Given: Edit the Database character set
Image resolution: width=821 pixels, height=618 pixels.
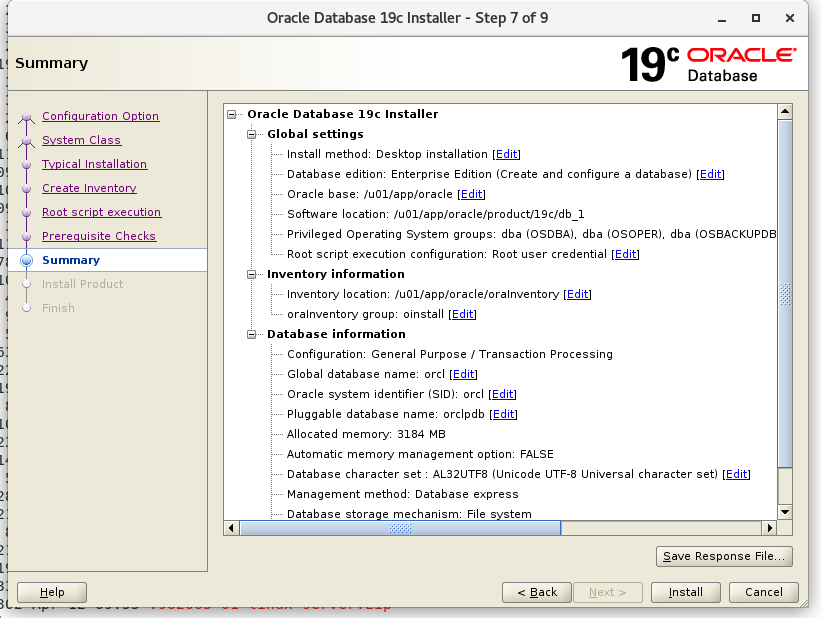Looking at the screenshot, I should (737, 474).
